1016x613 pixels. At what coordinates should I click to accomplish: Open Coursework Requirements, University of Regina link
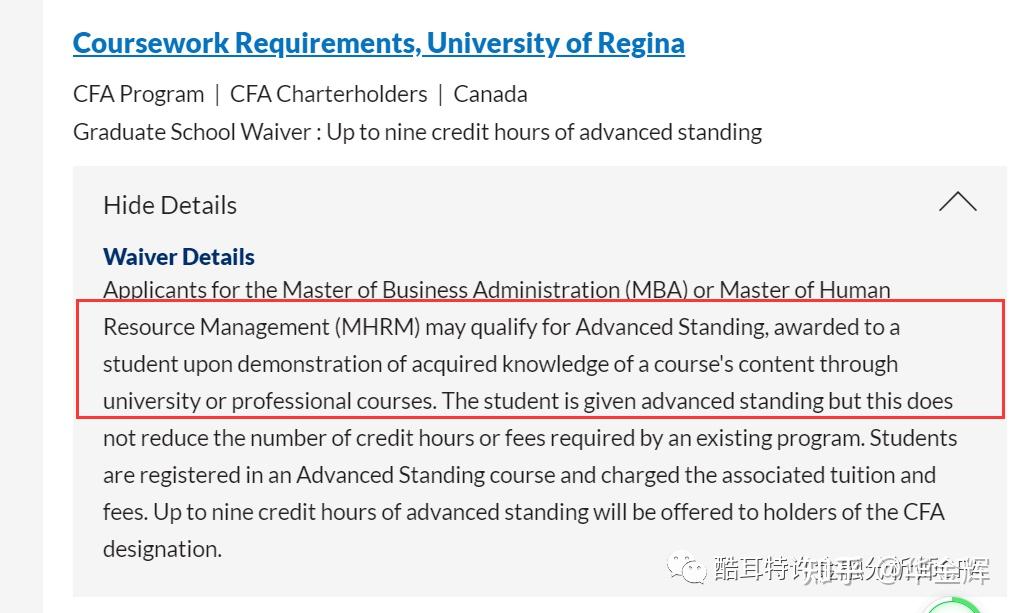coord(378,43)
